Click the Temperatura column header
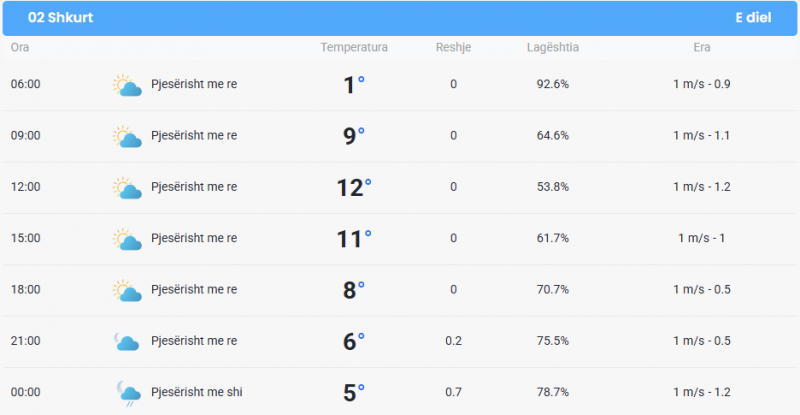The image size is (800, 415). coord(354,47)
